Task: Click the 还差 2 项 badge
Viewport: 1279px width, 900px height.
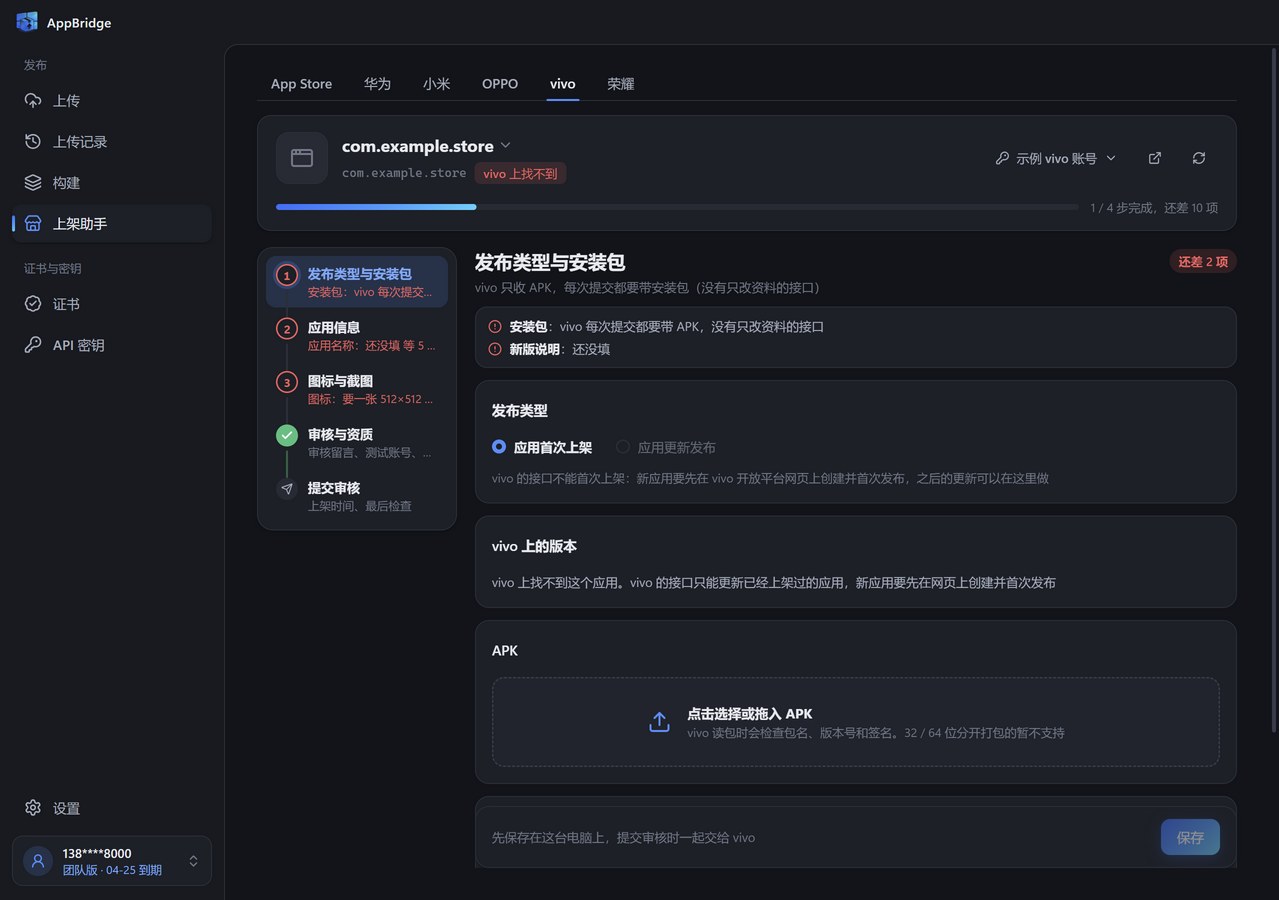Action: point(1203,262)
